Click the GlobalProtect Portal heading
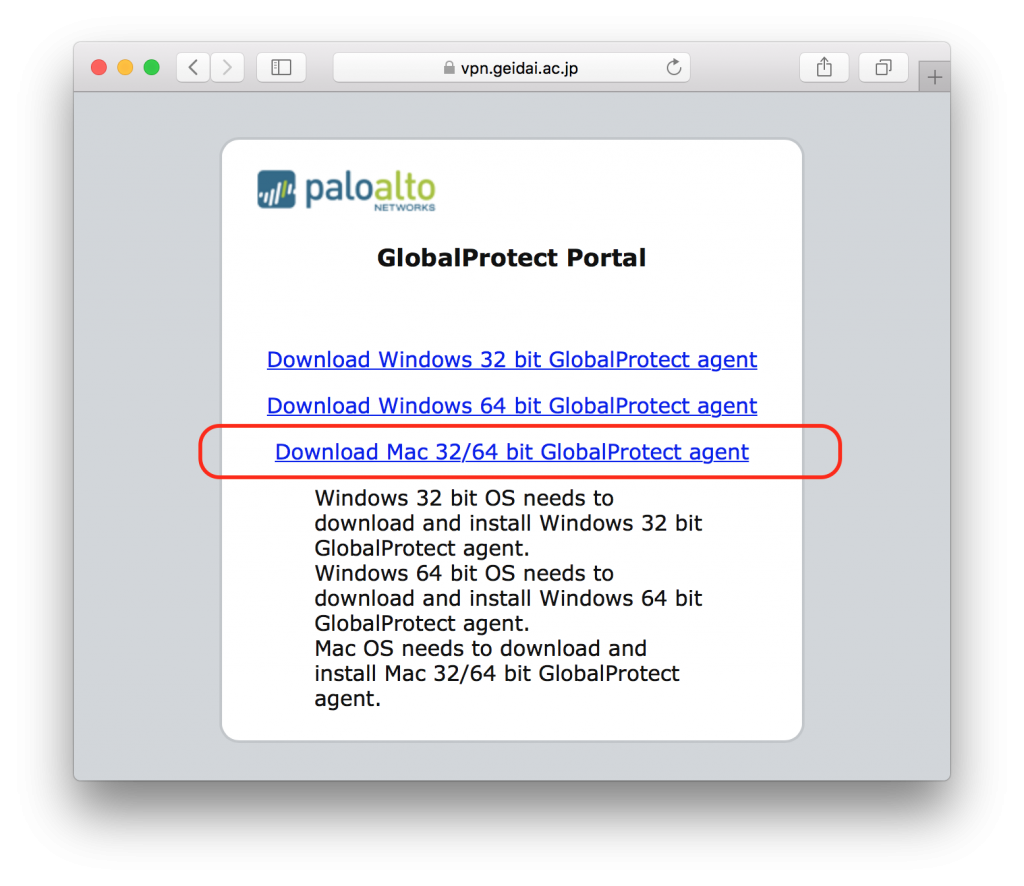 (x=511, y=257)
